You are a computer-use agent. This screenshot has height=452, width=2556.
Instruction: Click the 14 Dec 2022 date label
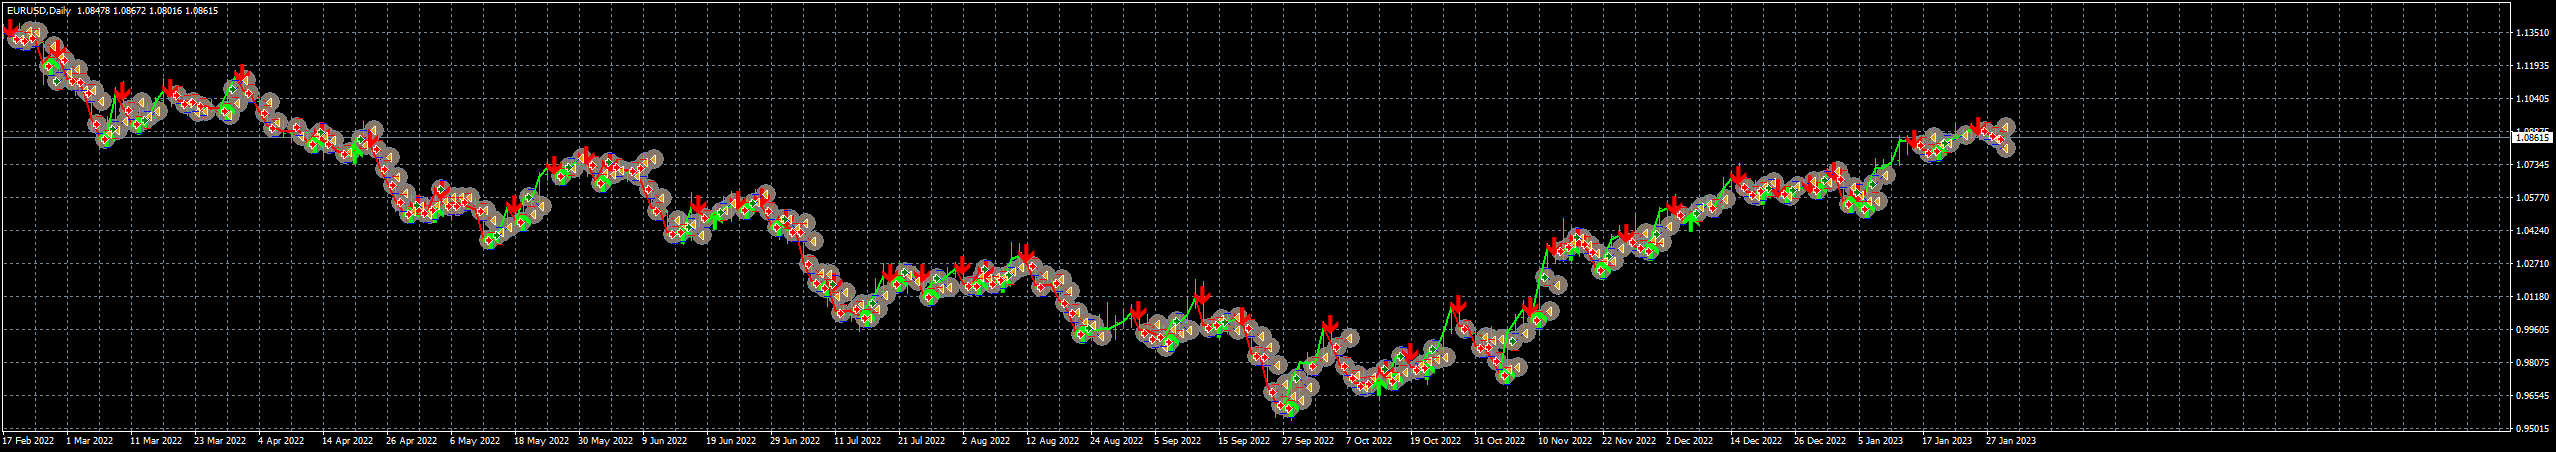coord(1756,440)
